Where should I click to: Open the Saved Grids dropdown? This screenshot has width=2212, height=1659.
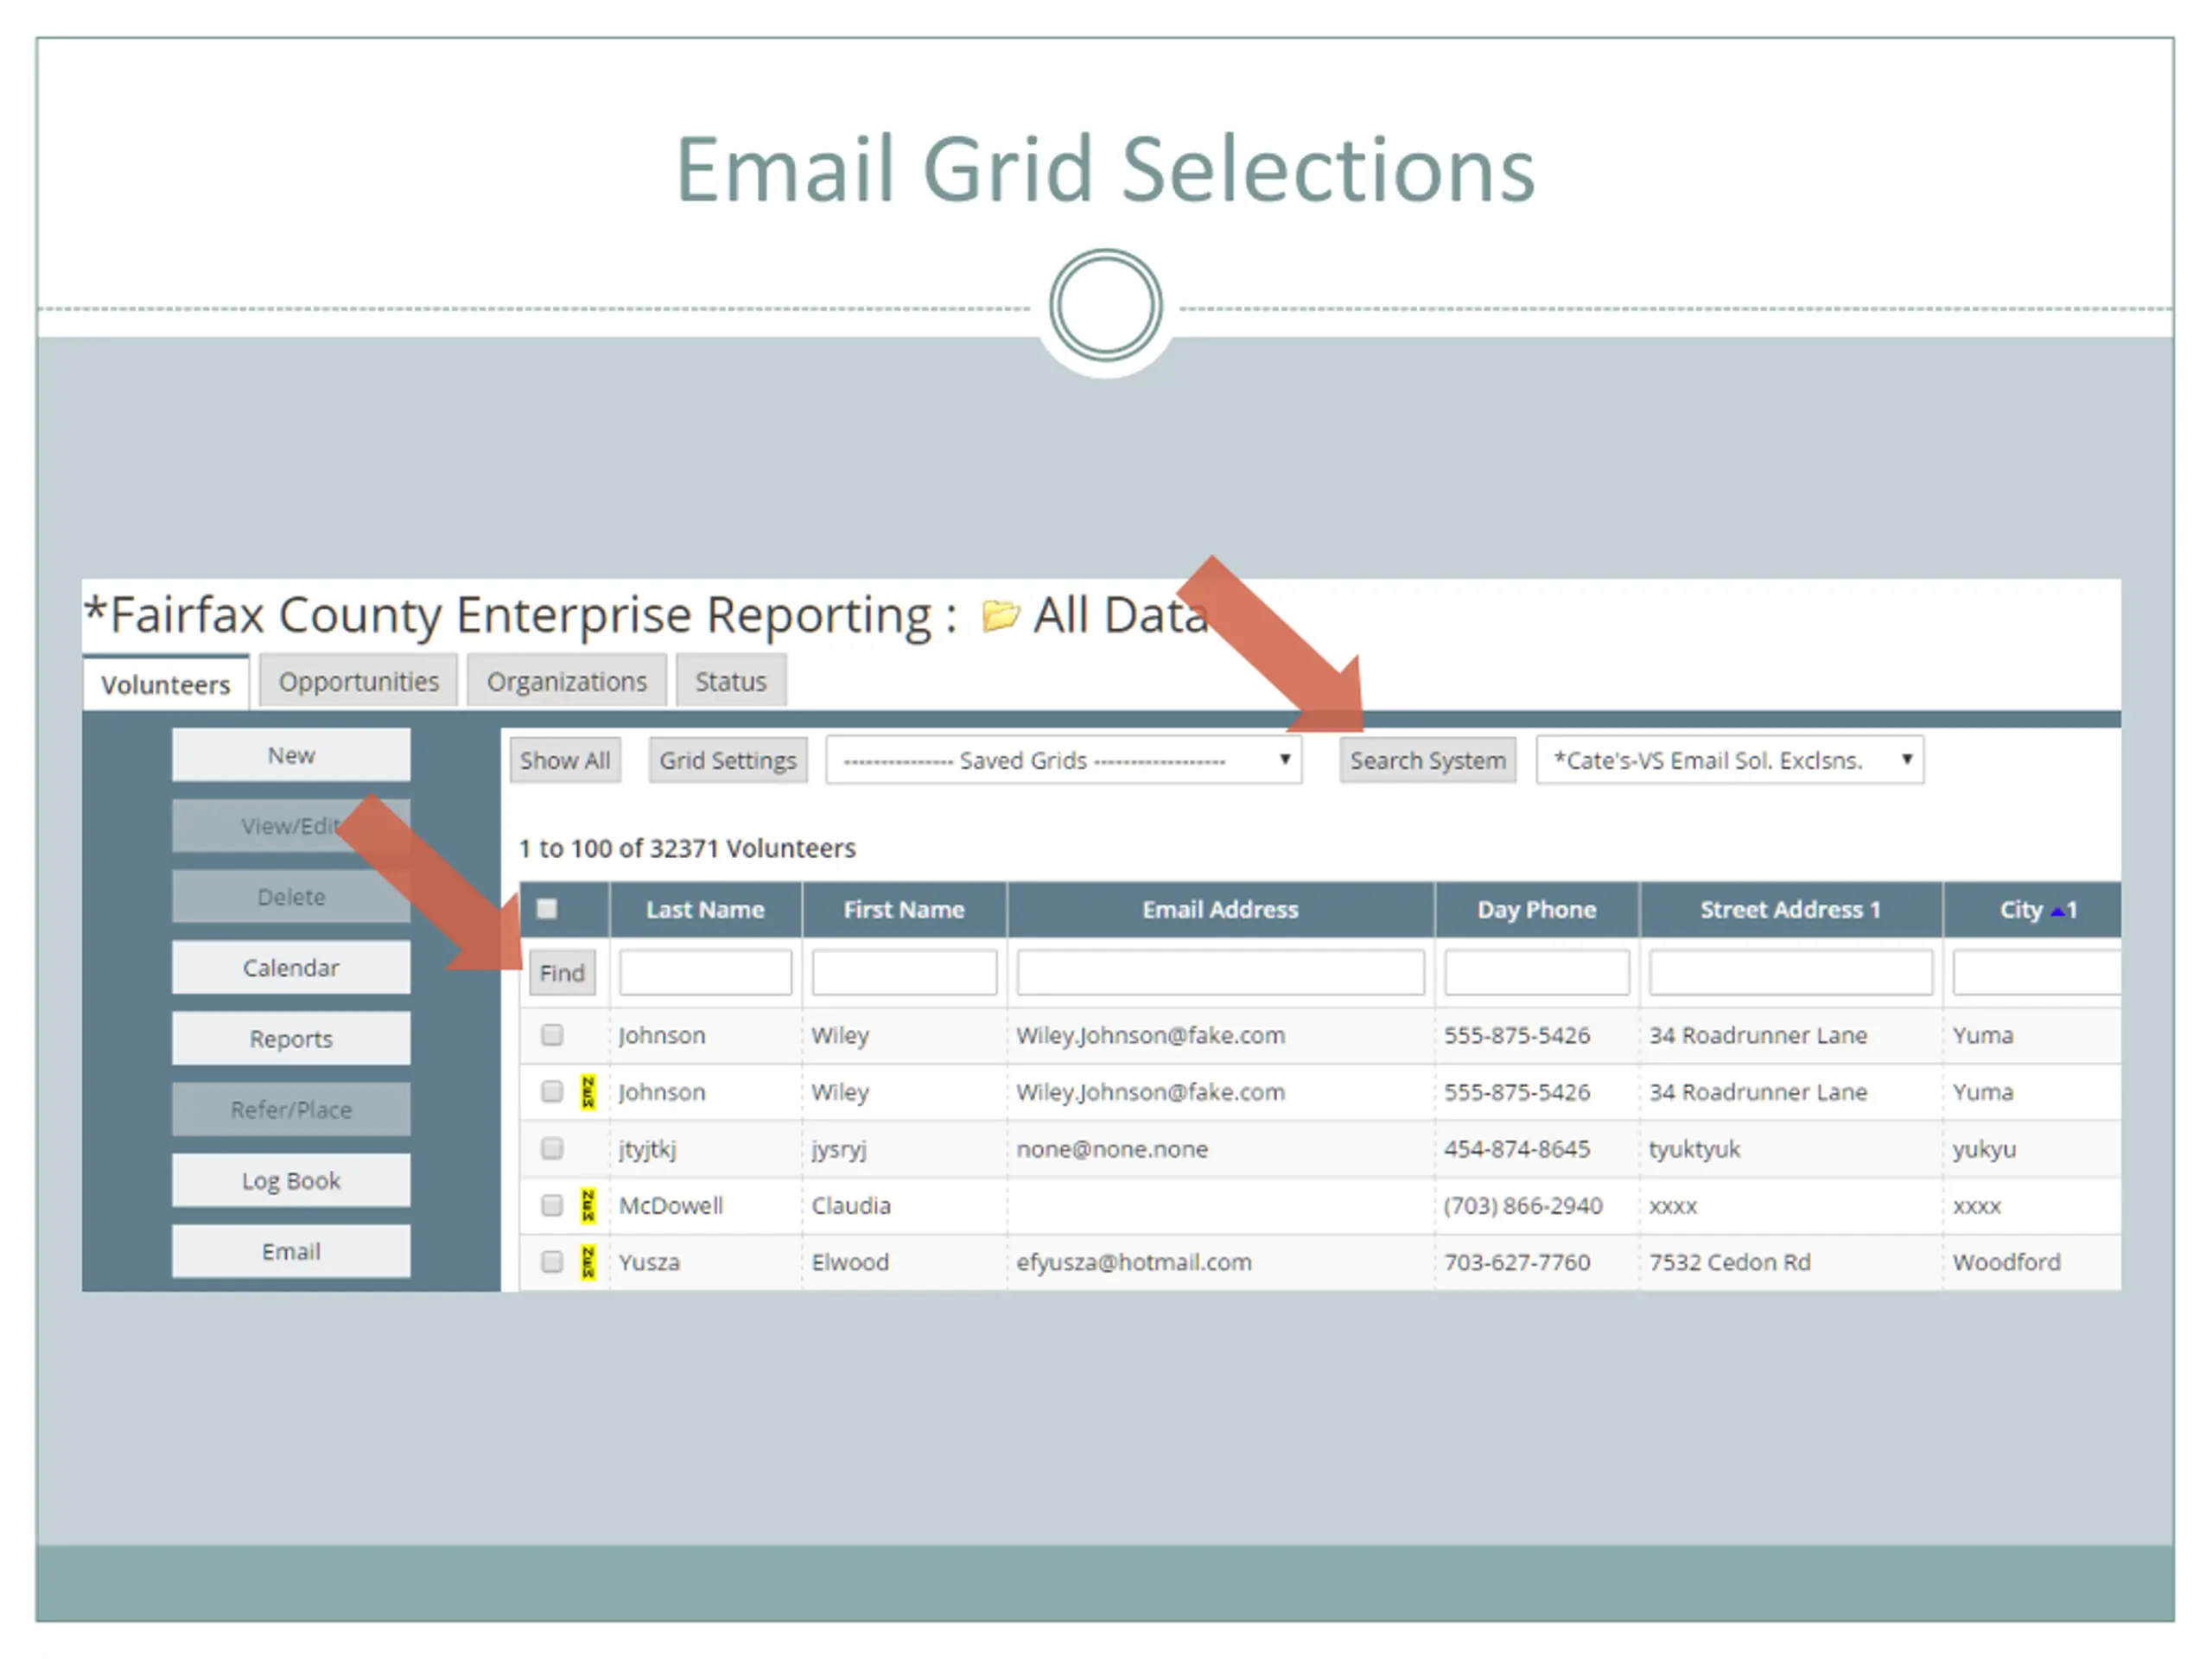(x=1064, y=761)
